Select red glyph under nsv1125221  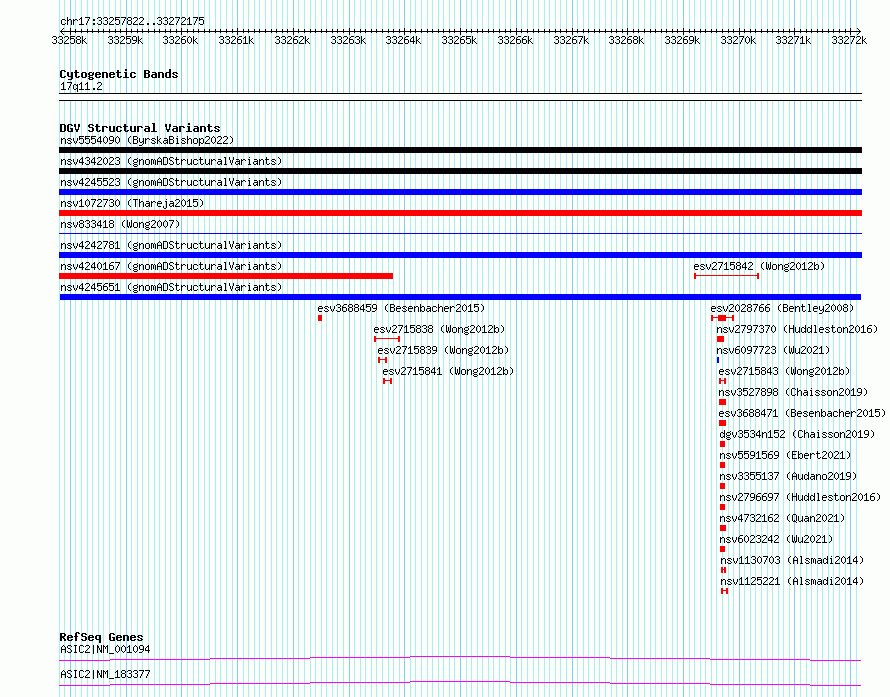point(725,591)
